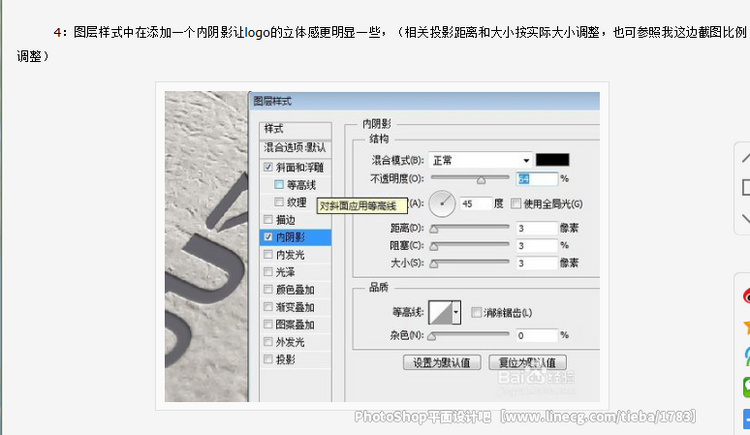This screenshot has height=435, width=750.
Task: Click the 大小 pixel value field
Action: (537, 263)
